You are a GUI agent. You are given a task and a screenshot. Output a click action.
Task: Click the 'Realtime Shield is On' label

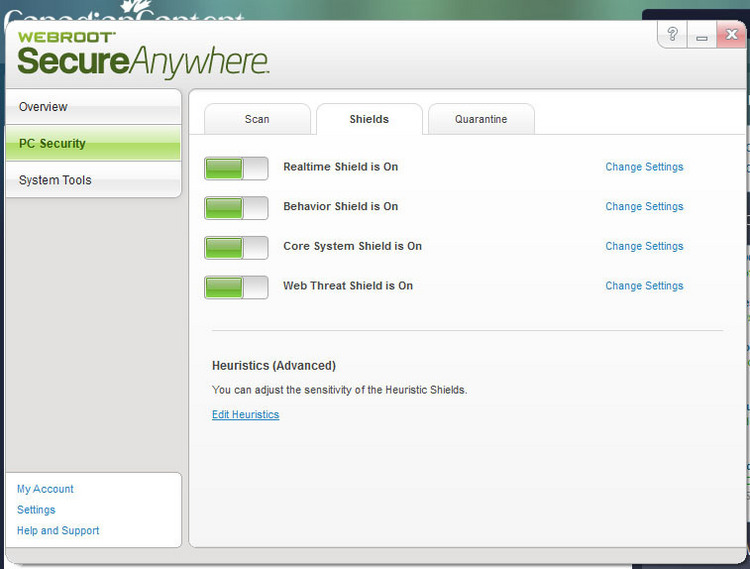tap(341, 167)
